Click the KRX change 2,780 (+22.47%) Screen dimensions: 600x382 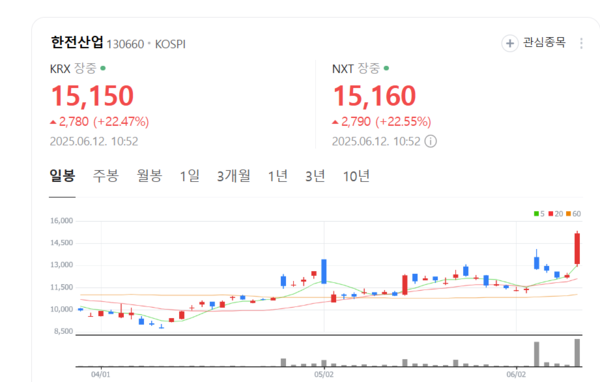(x=99, y=122)
